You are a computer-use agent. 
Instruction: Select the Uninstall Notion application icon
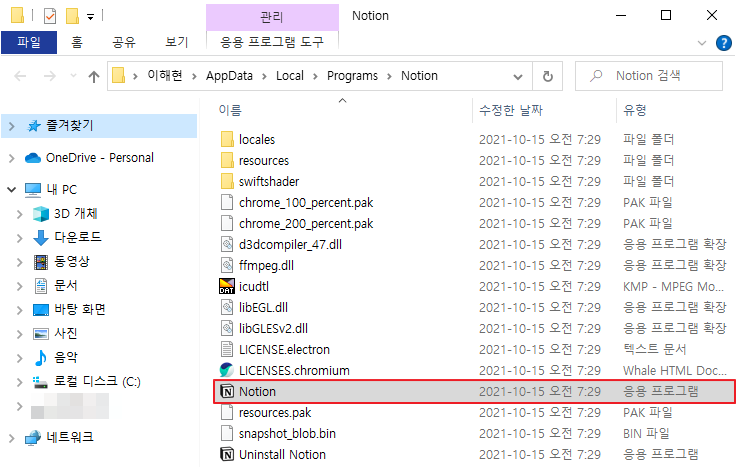[x=227, y=454]
